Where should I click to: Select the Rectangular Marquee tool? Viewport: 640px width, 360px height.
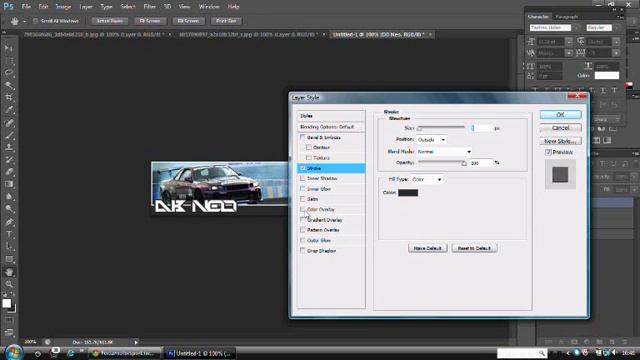tap(9, 60)
